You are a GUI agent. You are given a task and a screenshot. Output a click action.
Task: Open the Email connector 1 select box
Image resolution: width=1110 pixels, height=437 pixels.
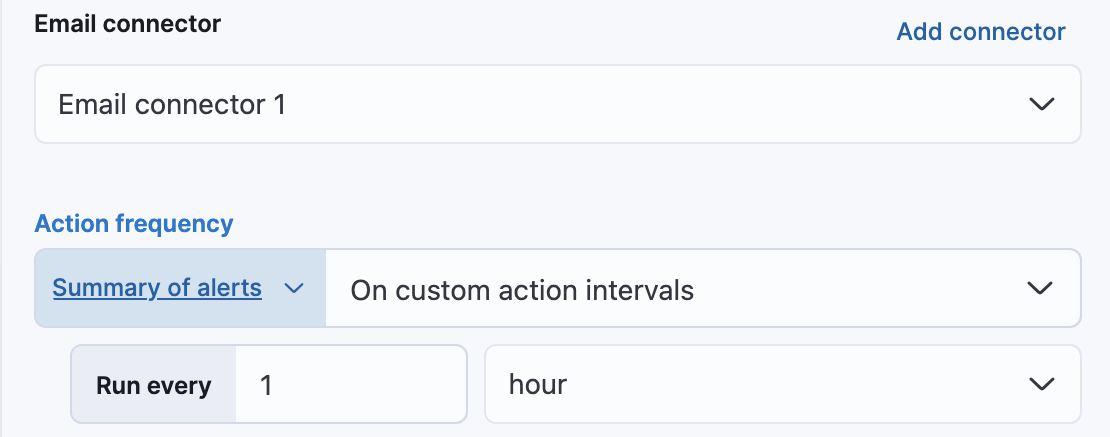click(557, 104)
